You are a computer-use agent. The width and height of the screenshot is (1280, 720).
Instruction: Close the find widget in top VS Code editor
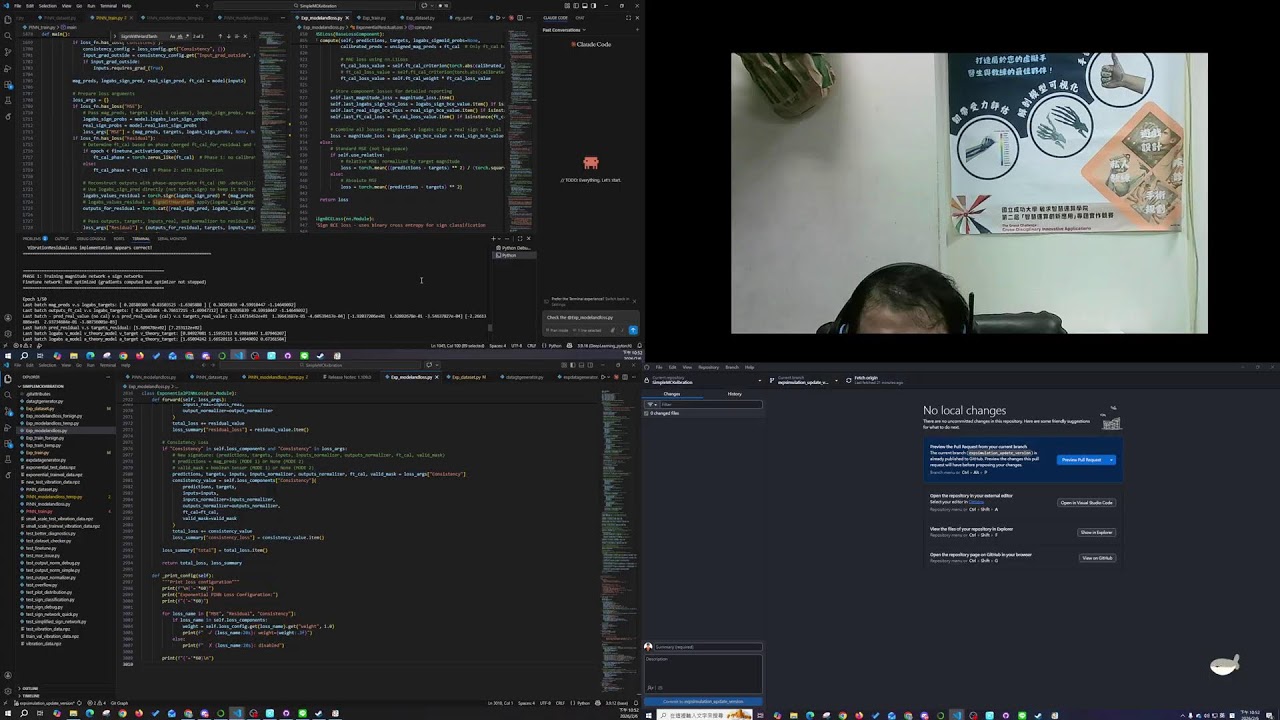pos(245,36)
